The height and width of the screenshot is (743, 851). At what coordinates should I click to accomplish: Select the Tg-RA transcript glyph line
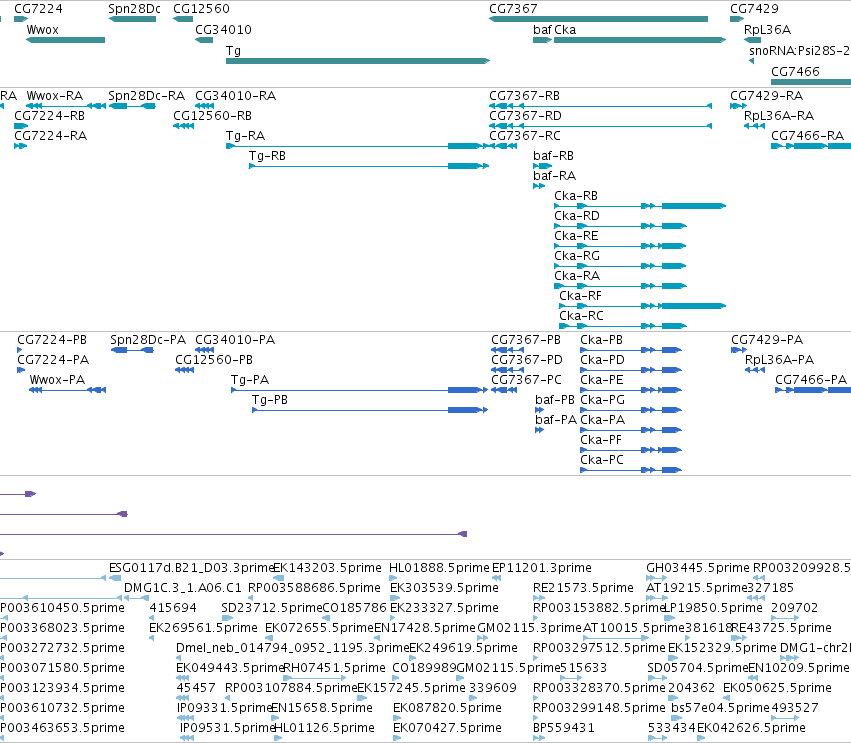point(357,146)
